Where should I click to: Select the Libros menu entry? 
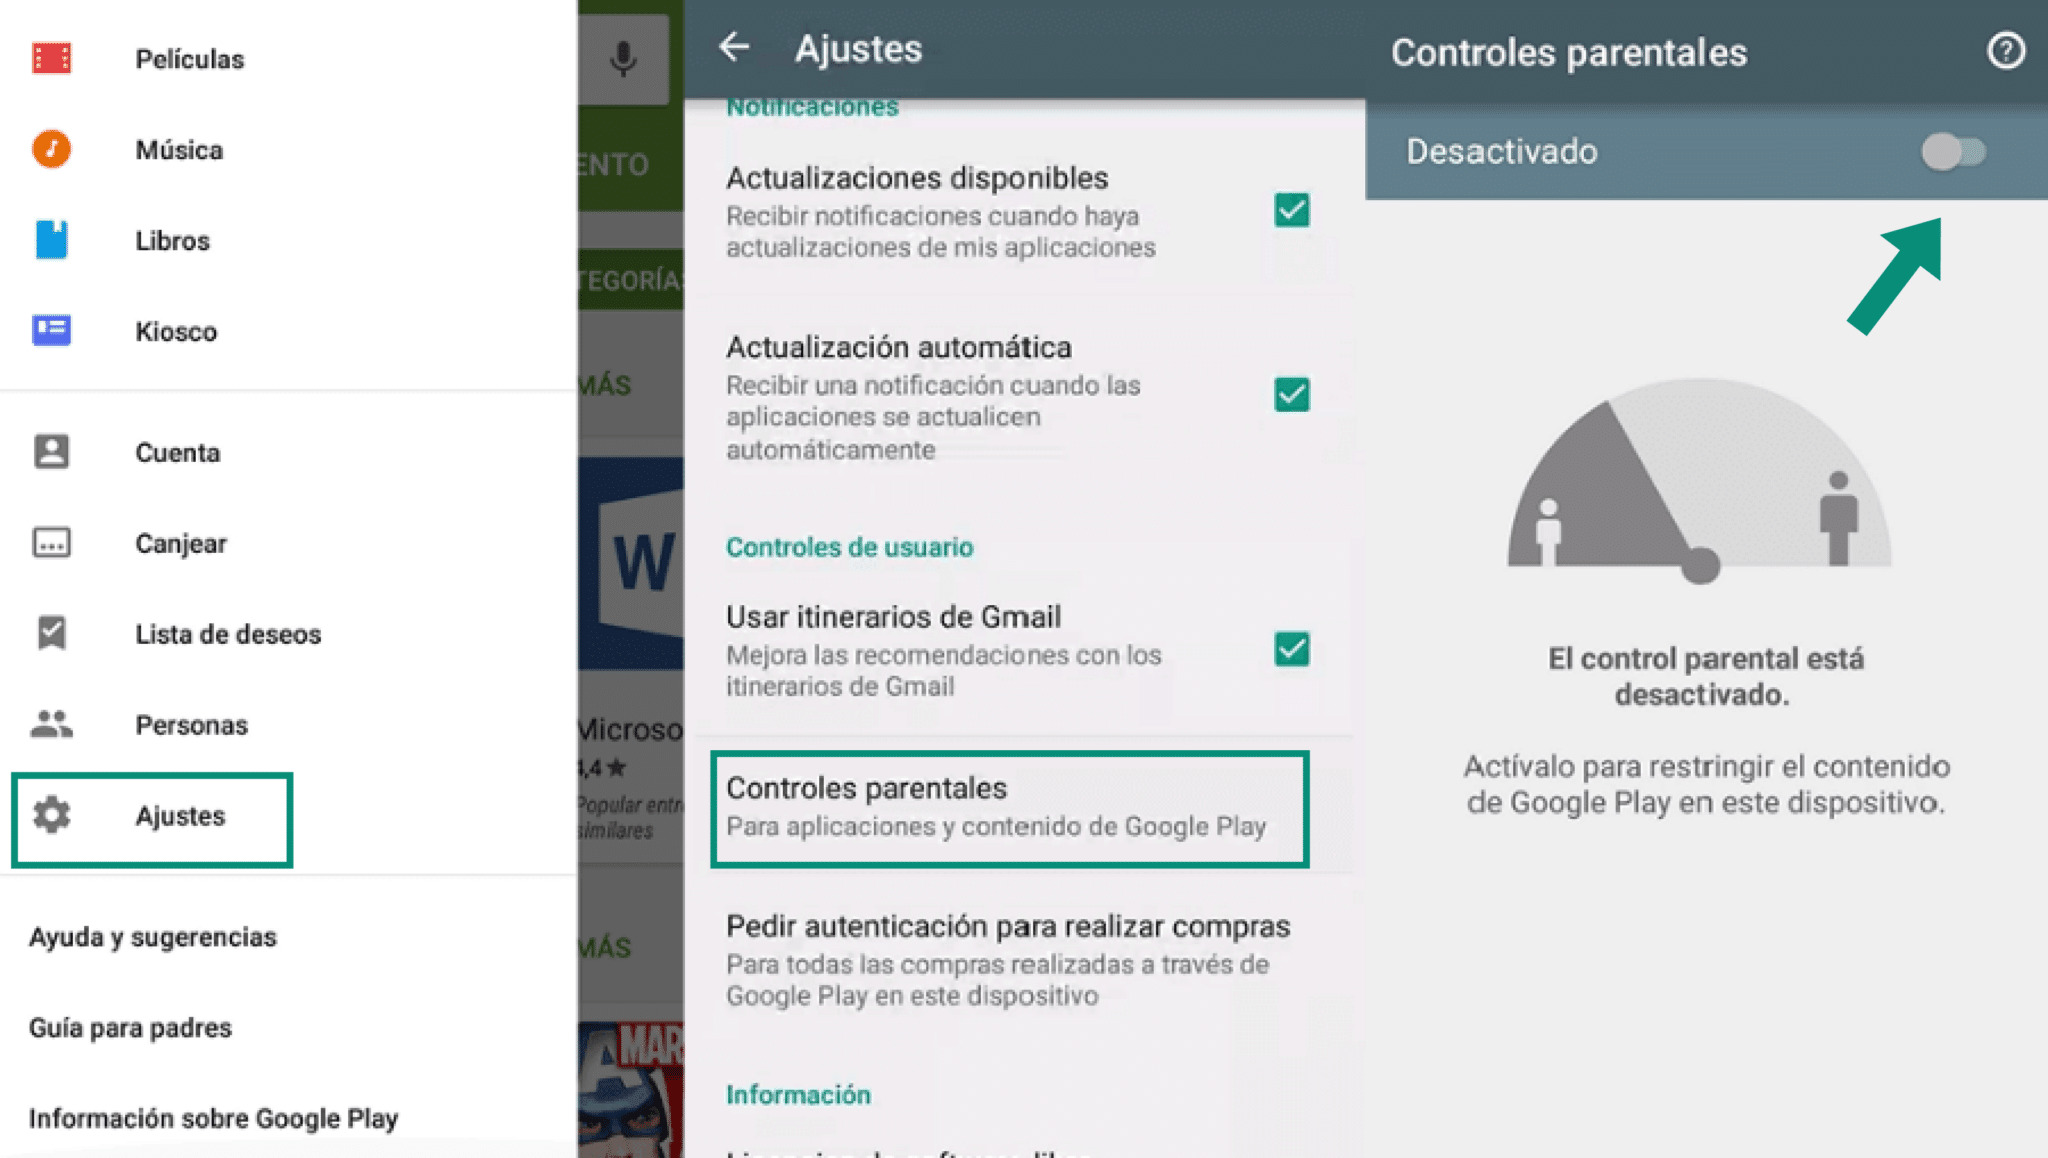tap(172, 241)
